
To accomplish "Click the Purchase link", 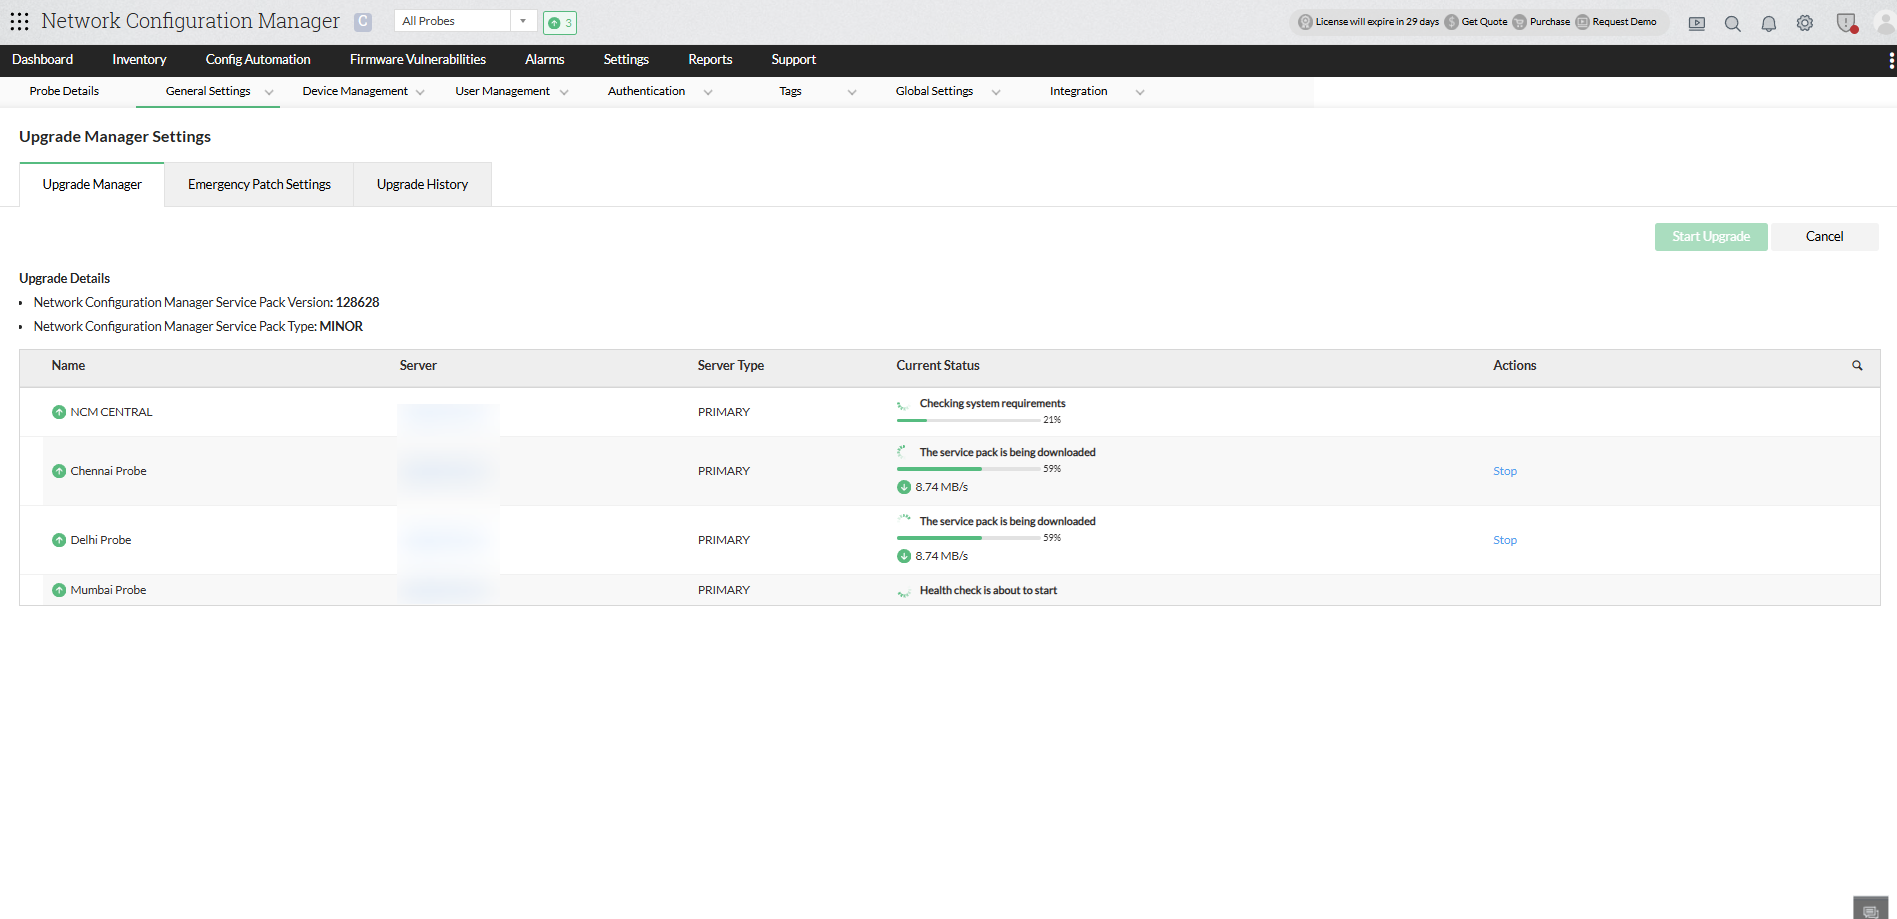I will coord(1550,22).
